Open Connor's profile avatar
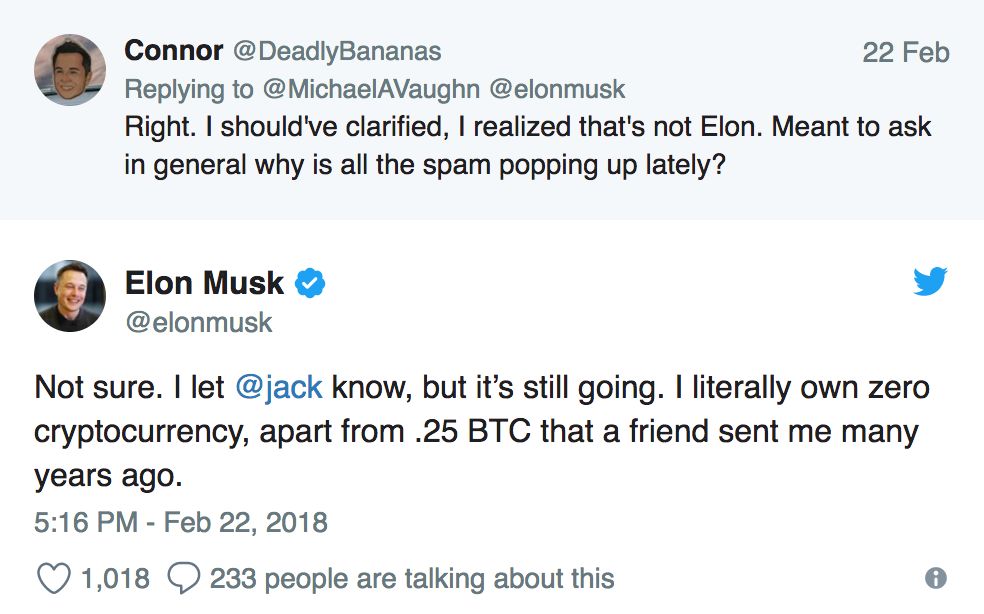This screenshot has height=614, width=984. tap(69, 69)
